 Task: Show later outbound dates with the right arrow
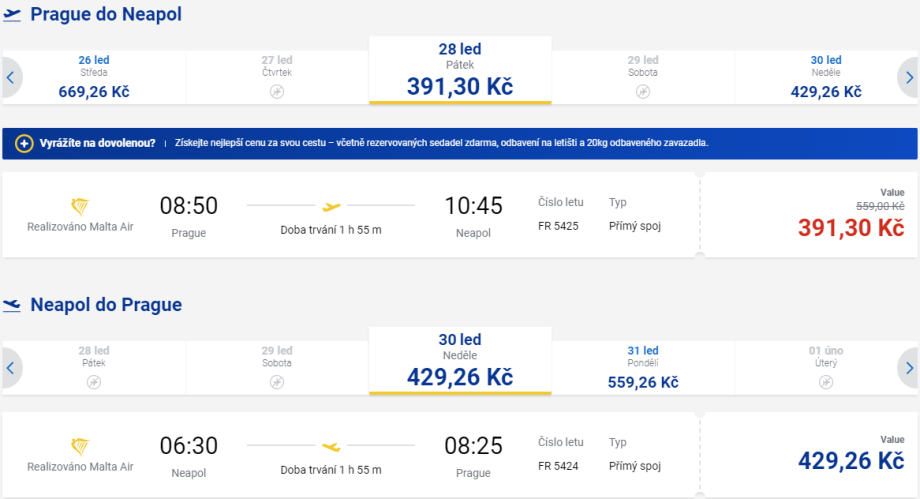909,76
